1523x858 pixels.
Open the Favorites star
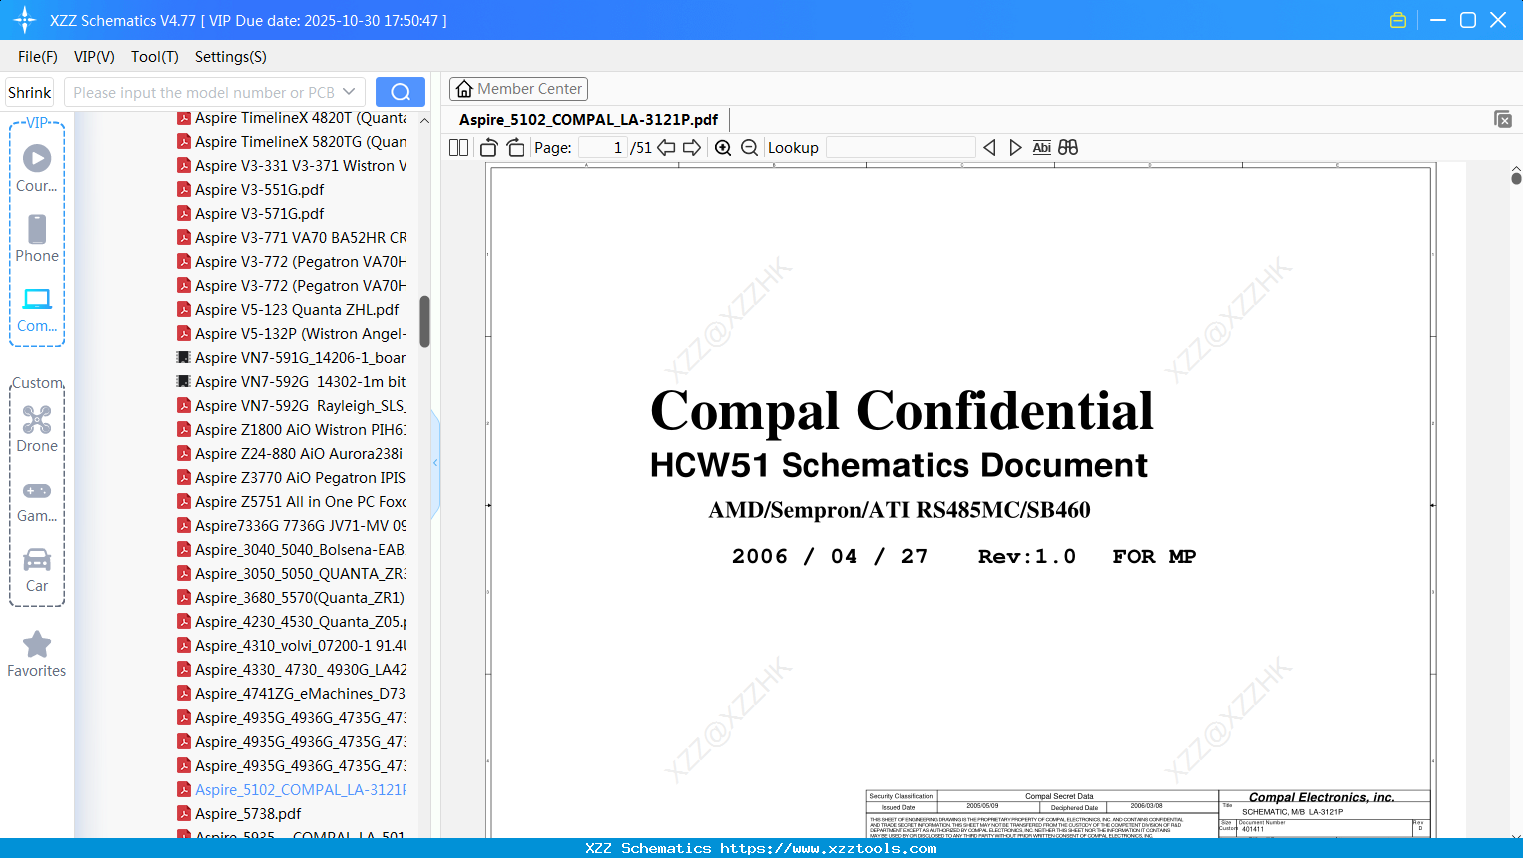pyautogui.click(x=37, y=654)
